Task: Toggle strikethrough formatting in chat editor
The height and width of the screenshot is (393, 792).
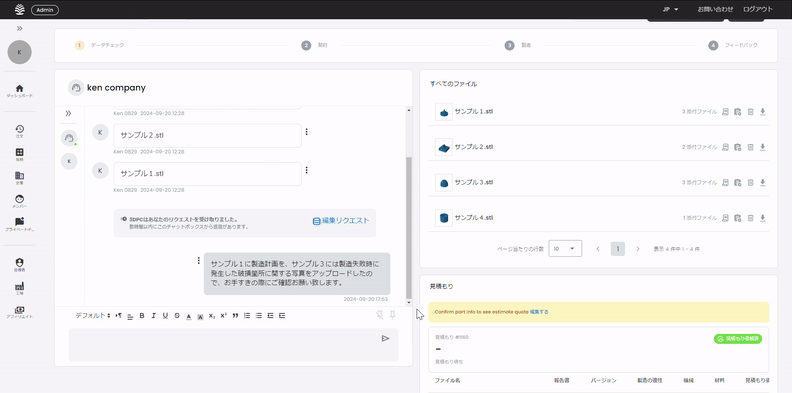Action: pyautogui.click(x=177, y=316)
